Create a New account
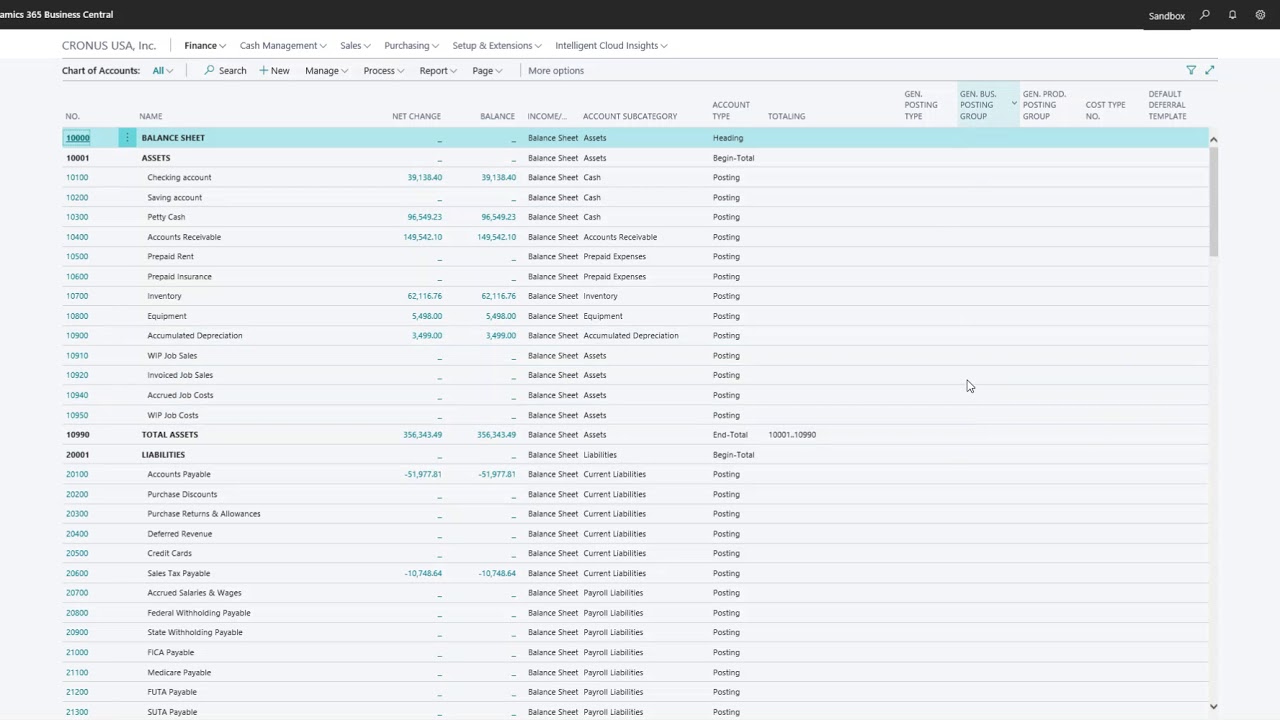Screen dimensions: 1280x720 pyautogui.click(x=274, y=71)
